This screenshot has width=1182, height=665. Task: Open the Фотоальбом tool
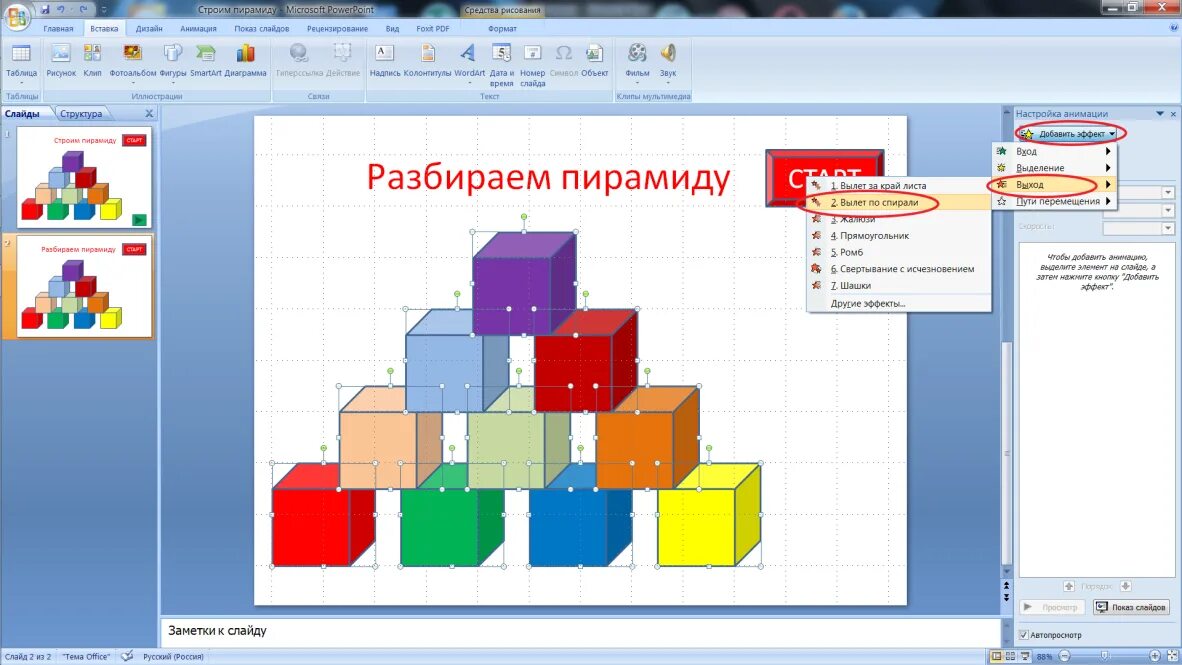click(x=133, y=61)
